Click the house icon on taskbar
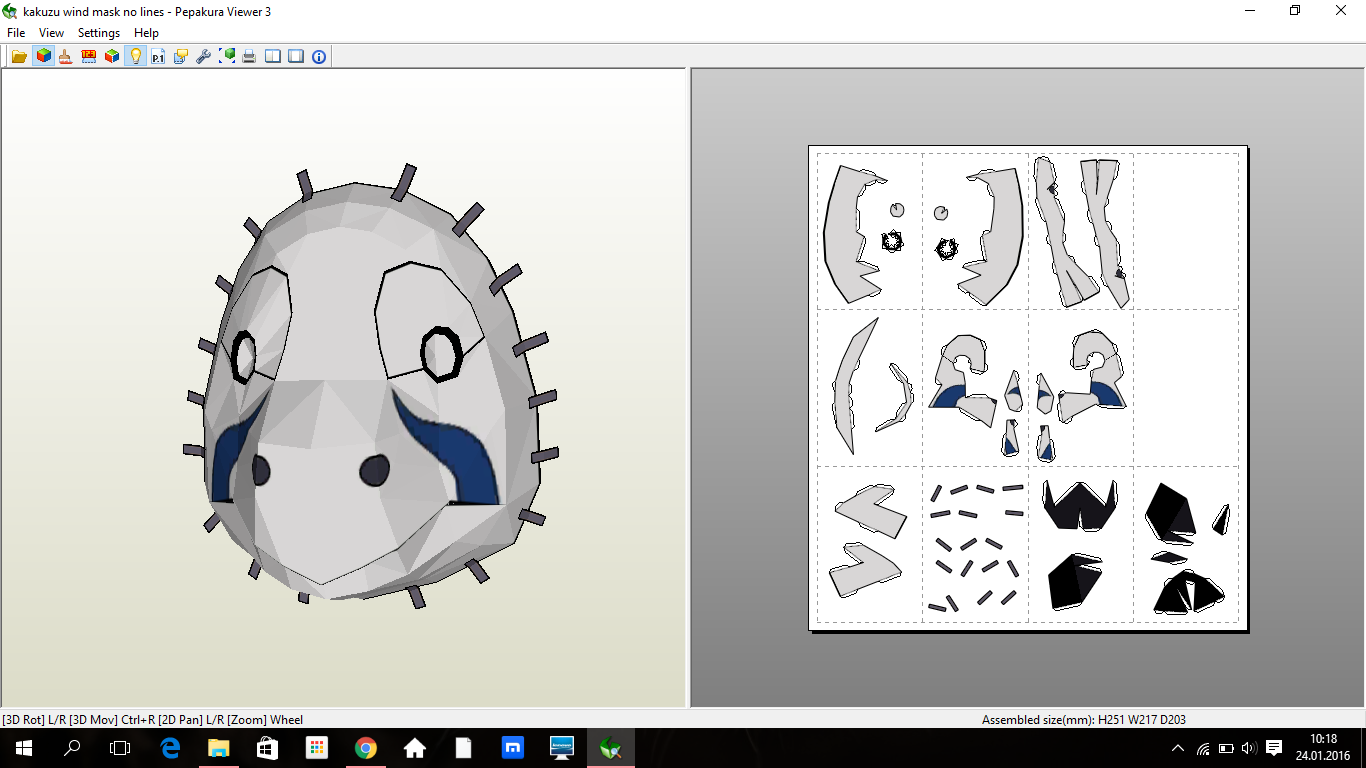This screenshot has height=768, width=1366. (x=414, y=748)
